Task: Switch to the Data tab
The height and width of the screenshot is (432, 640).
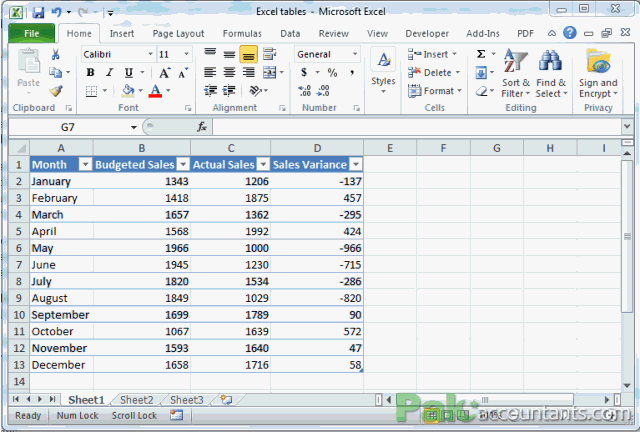Action: [x=290, y=33]
